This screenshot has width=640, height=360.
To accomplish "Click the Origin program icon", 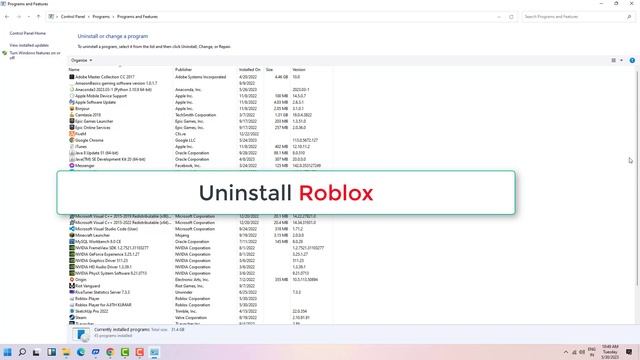I will click(x=71, y=280).
